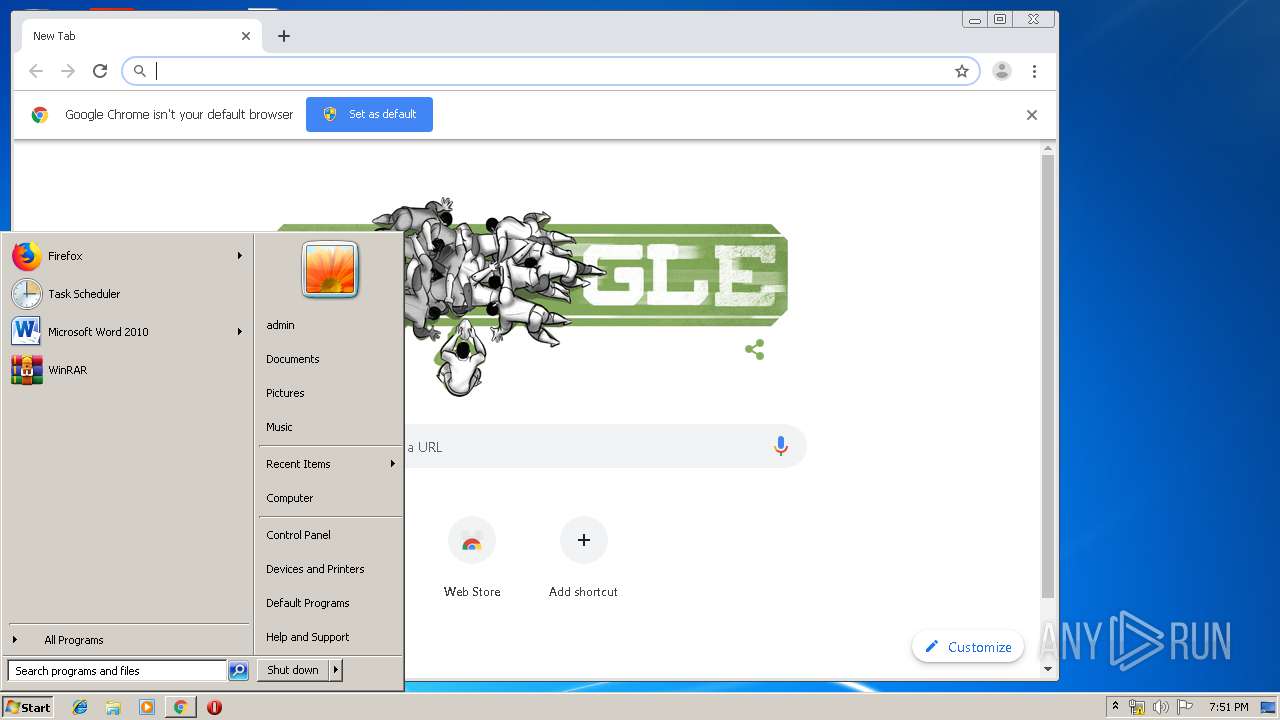Viewport: 1280px width, 720px height.
Task: Reload the current page
Action: 100,71
